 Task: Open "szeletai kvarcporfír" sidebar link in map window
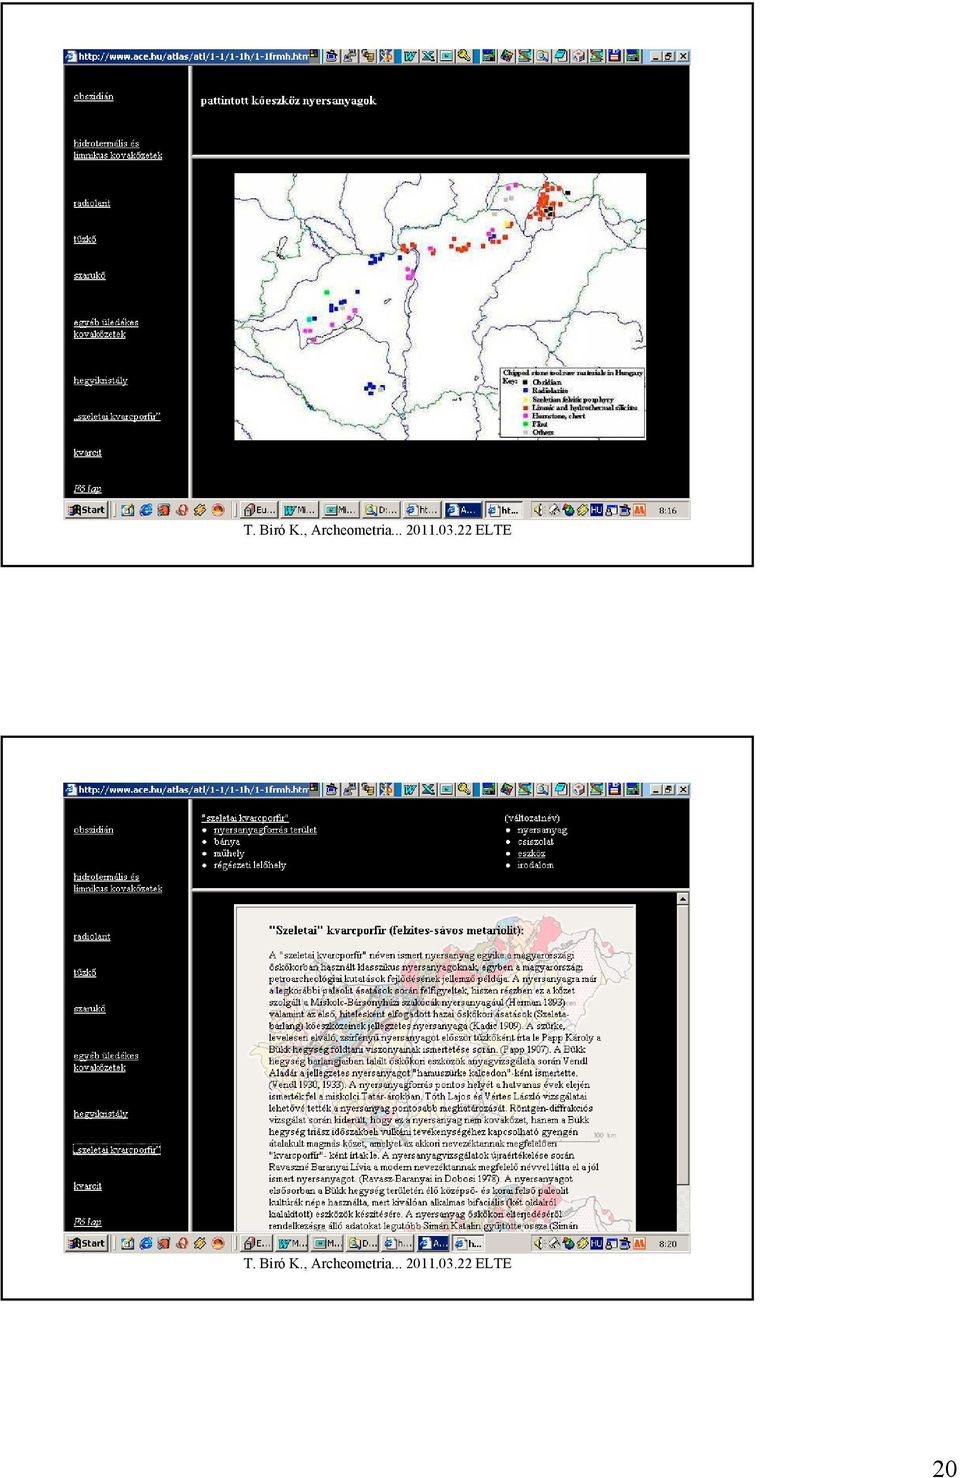point(116,416)
